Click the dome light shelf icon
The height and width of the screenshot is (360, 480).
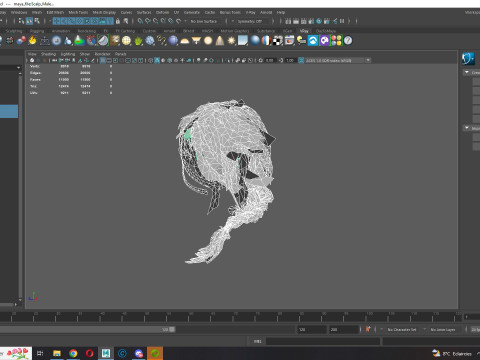185,41
